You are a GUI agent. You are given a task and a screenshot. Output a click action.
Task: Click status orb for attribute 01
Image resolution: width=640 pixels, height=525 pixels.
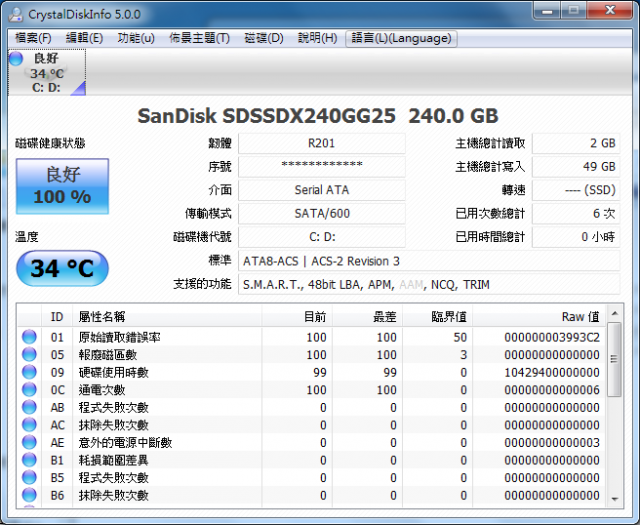tap(29, 337)
